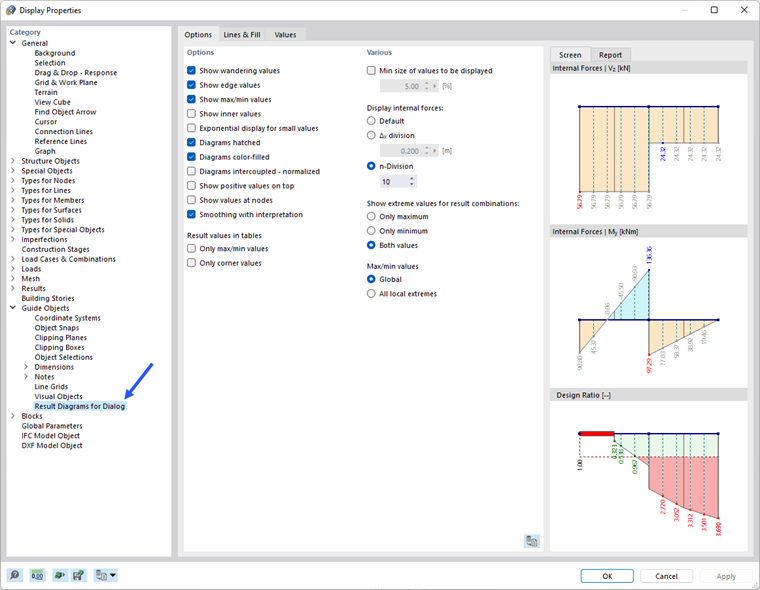This screenshot has height=590, width=760.
Task: Collapse Guide Objects category
Action: (13, 308)
